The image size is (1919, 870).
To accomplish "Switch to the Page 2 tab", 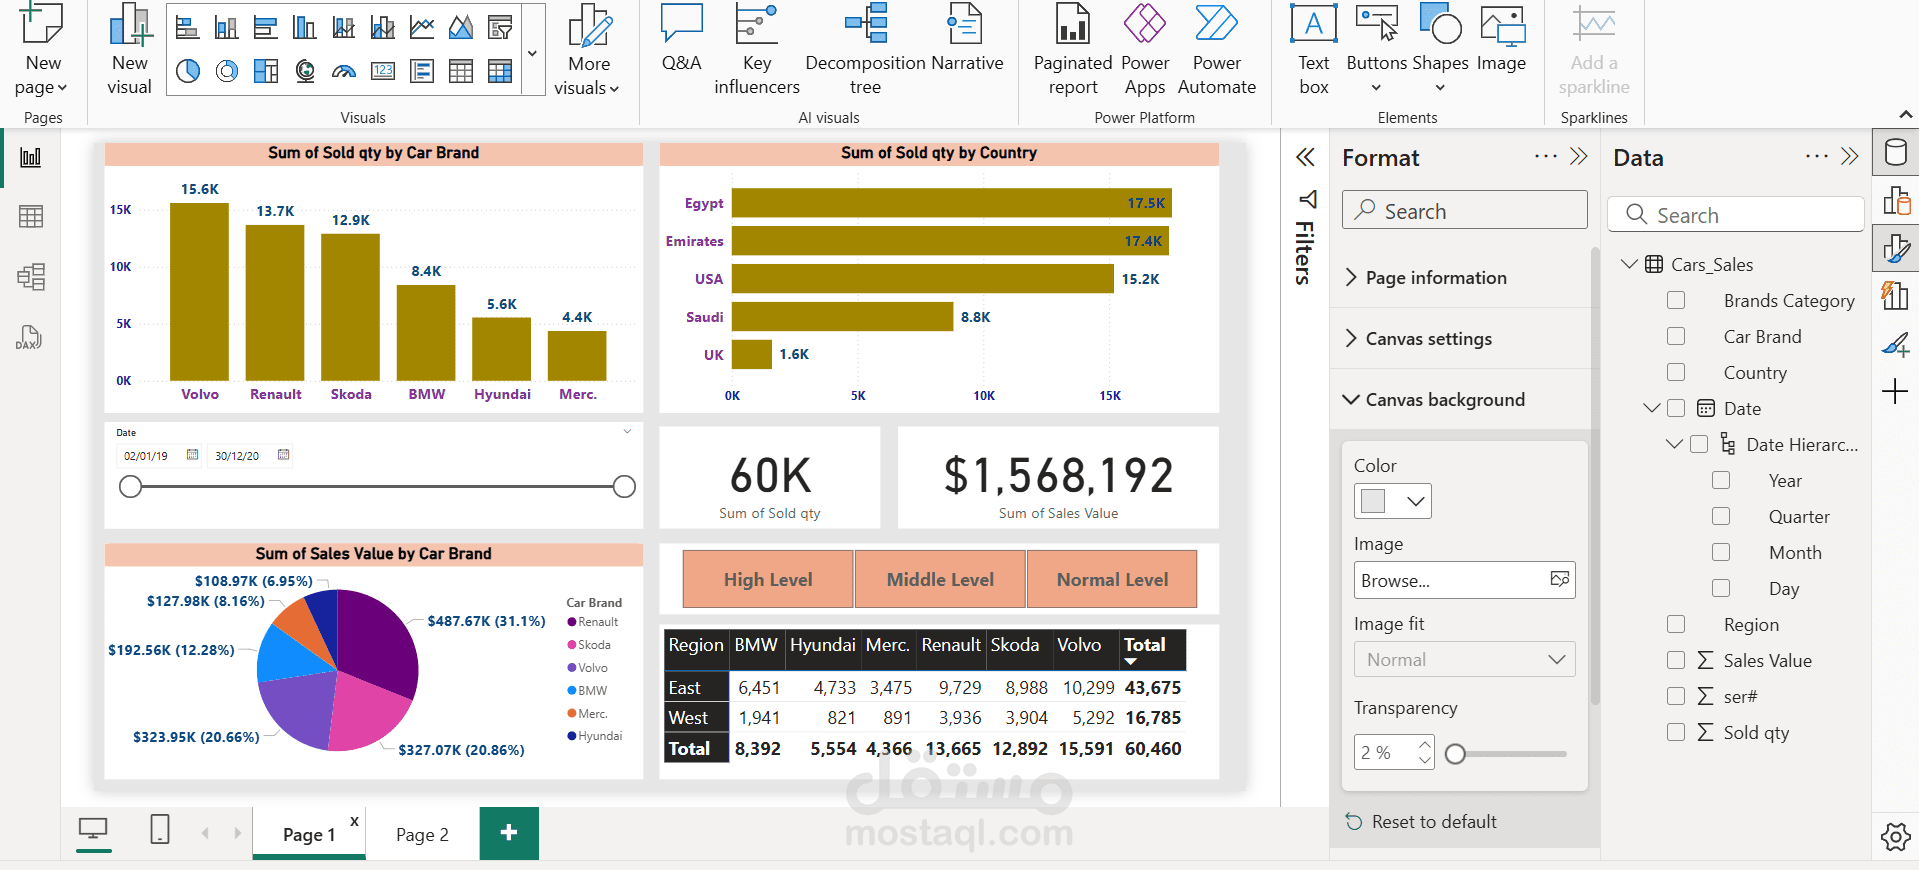I will point(422,834).
